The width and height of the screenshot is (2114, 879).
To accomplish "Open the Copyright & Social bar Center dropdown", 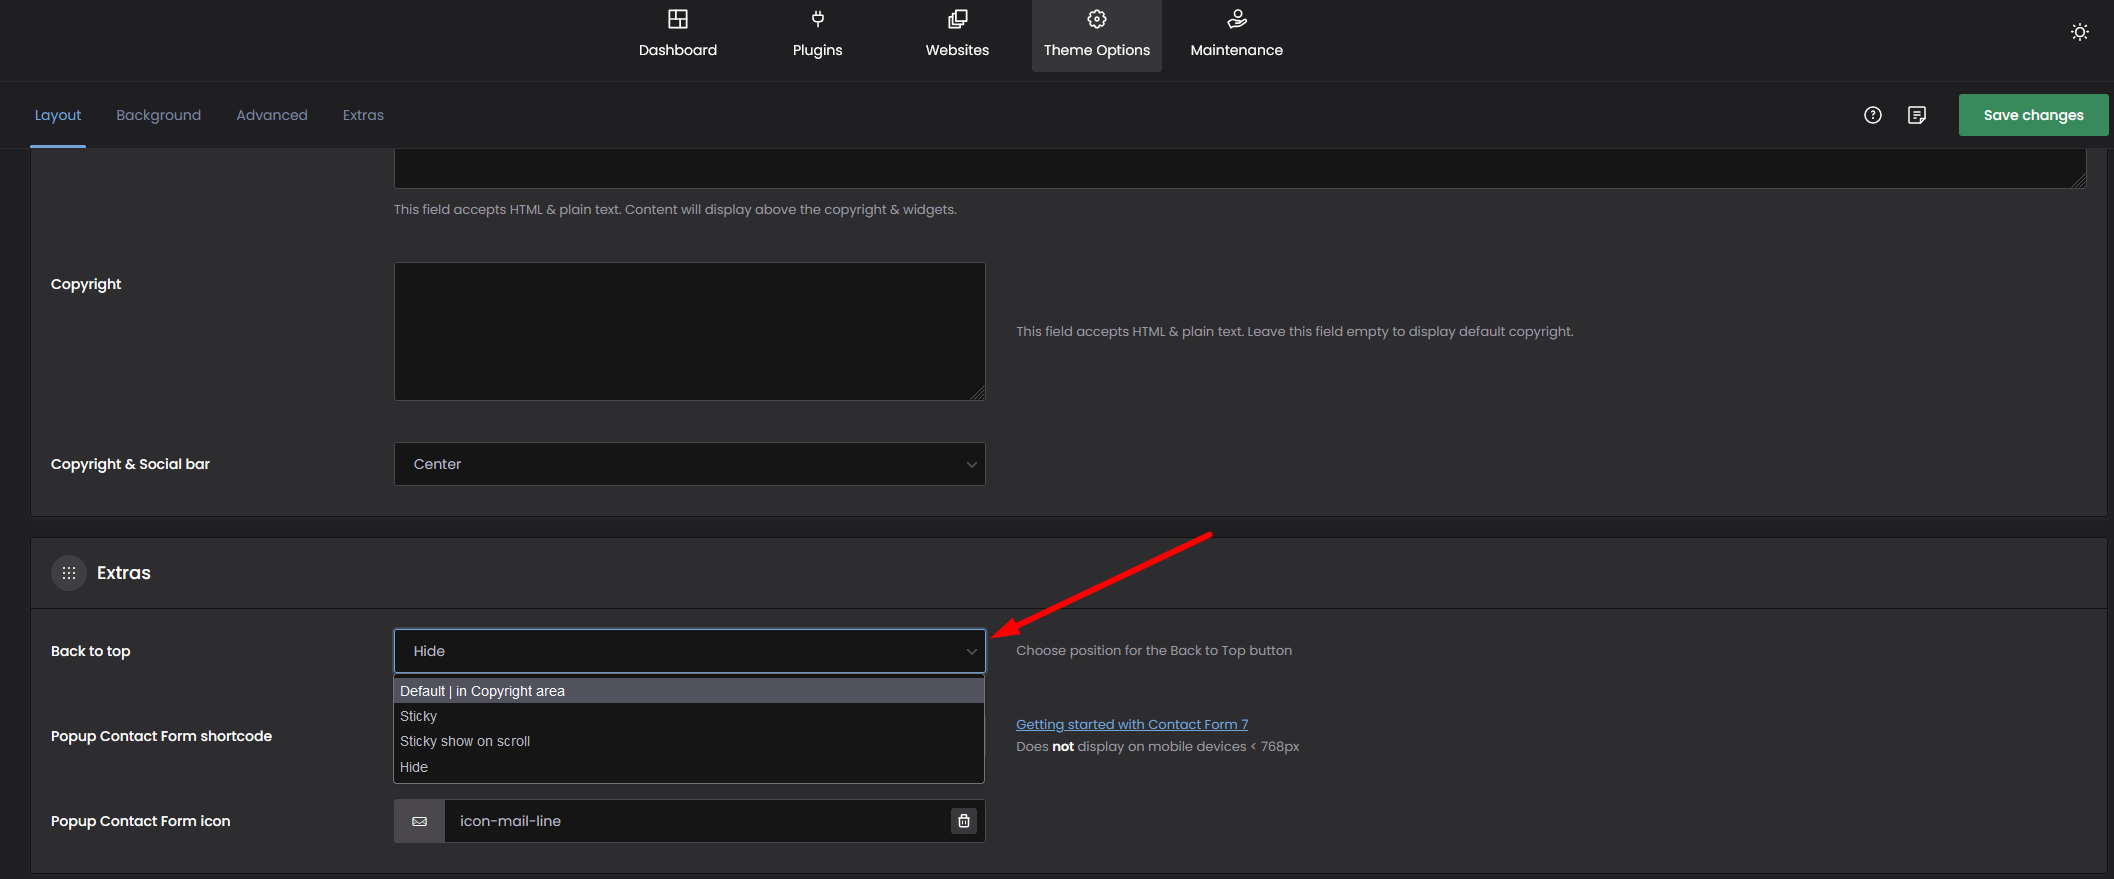I will (x=690, y=464).
